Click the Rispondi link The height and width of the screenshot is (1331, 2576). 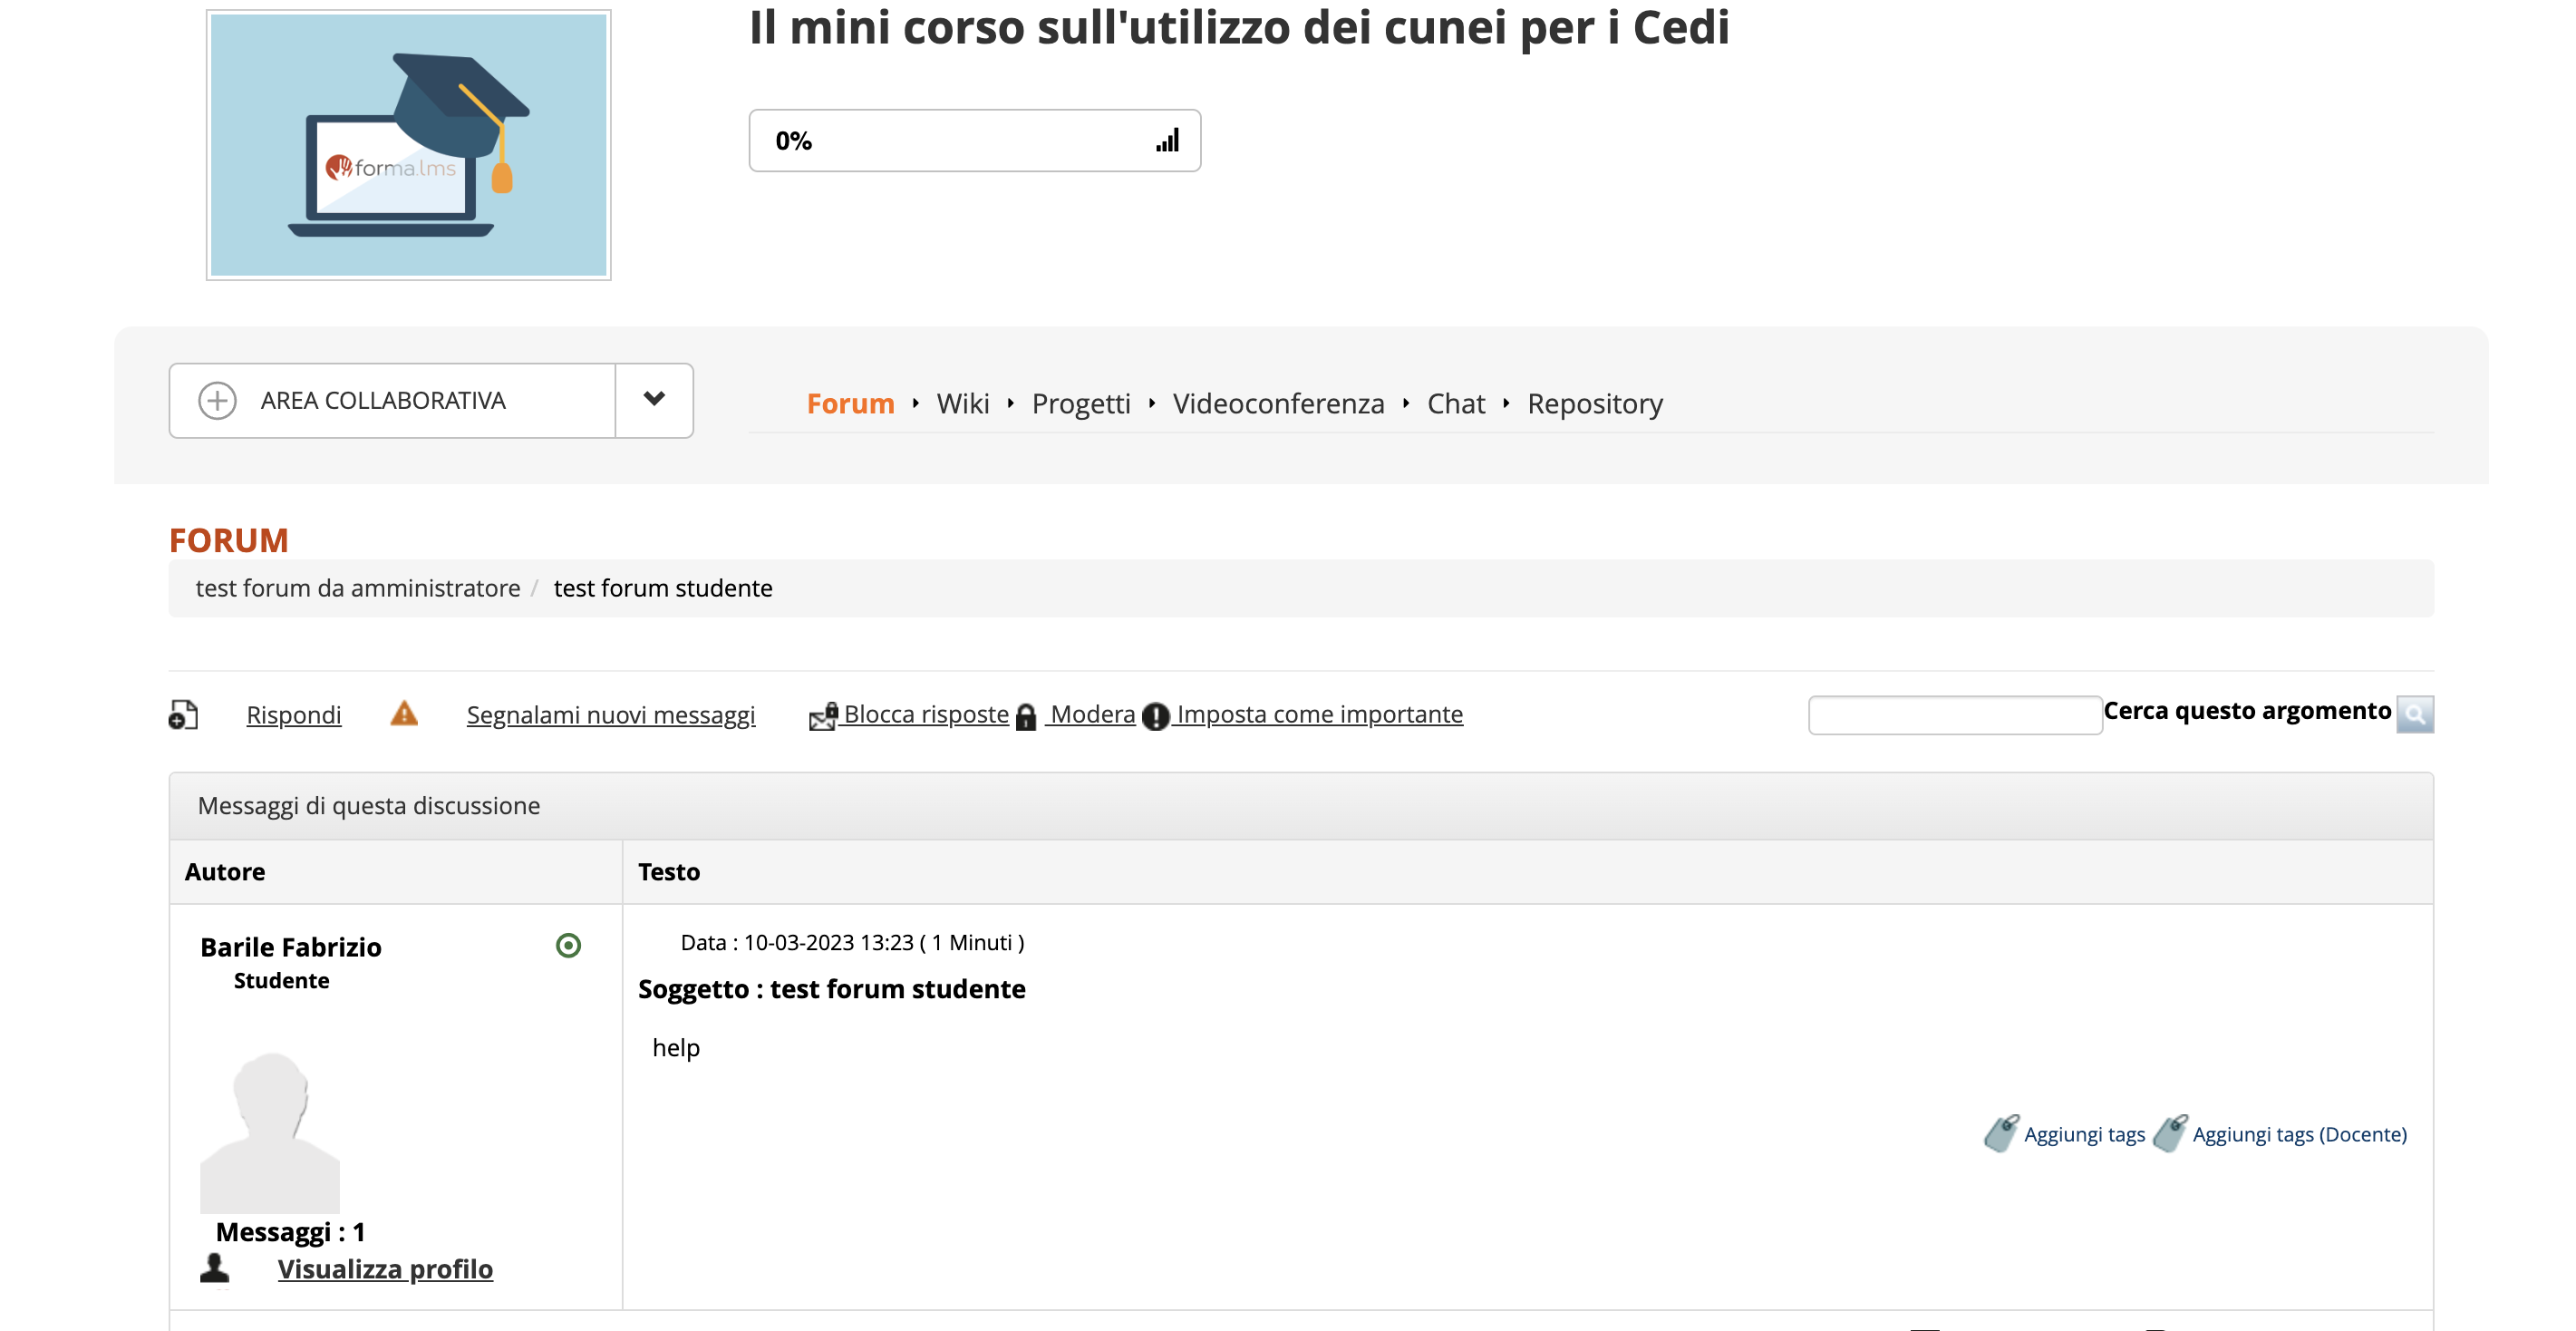[x=293, y=715]
